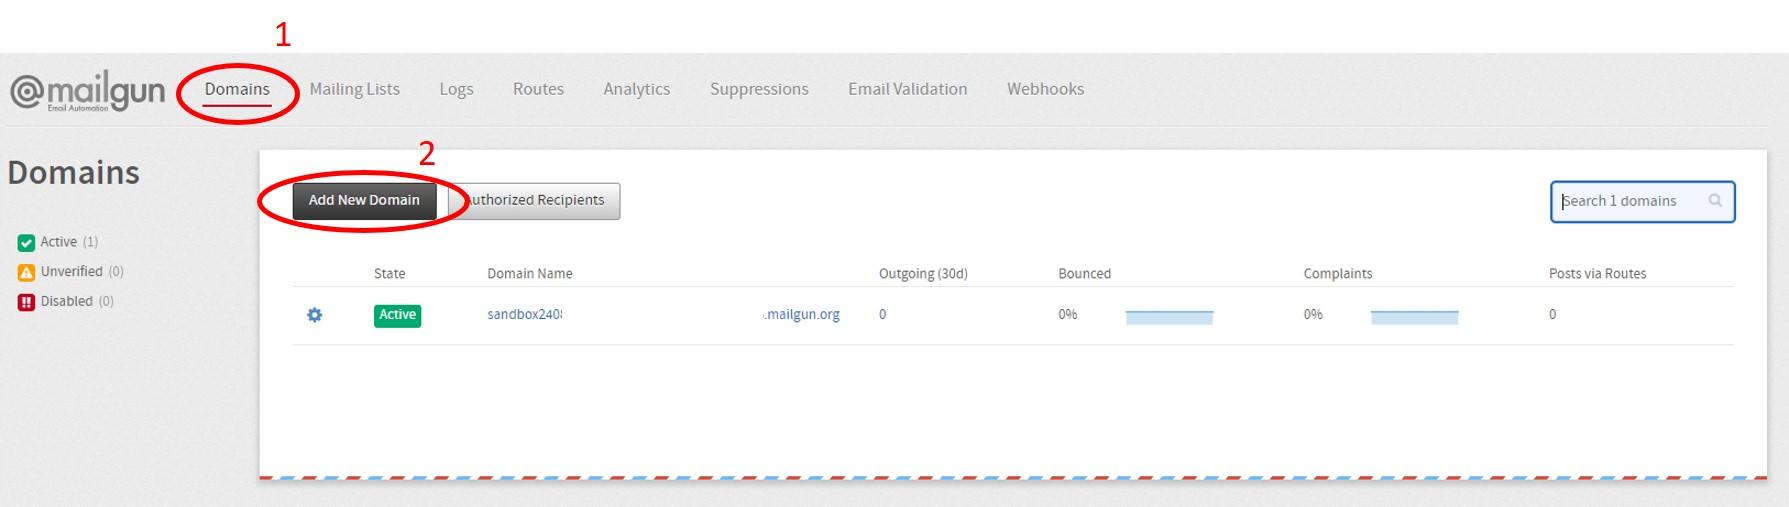The image size is (1789, 507).
Task: Open the Domains tab
Action: 237,89
